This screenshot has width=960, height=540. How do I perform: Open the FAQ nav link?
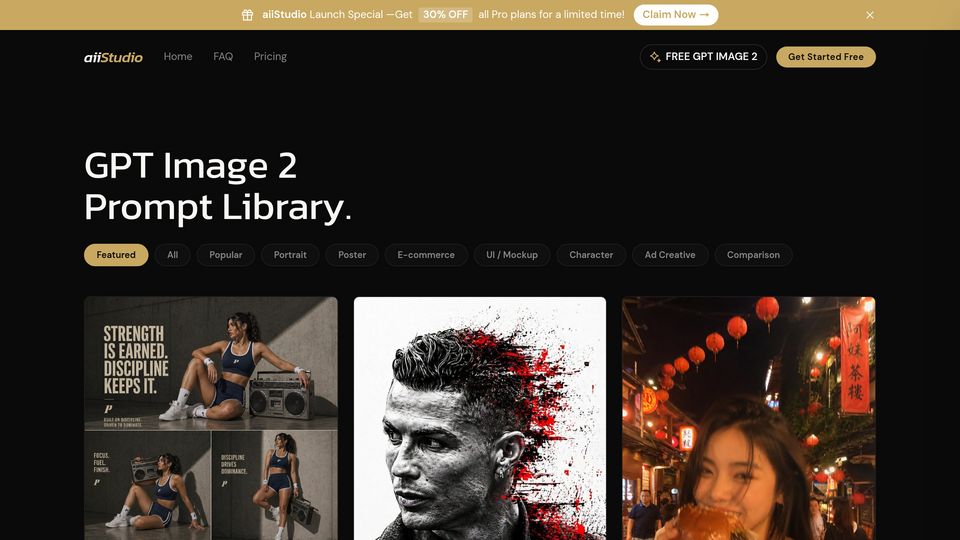[223, 56]
